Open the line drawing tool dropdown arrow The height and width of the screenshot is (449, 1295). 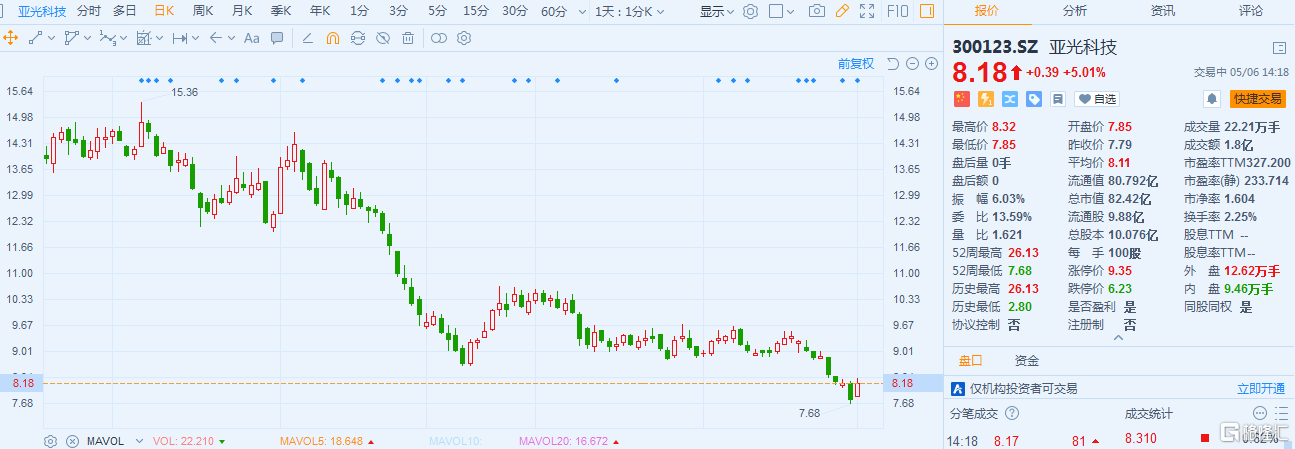click(51, 38)
